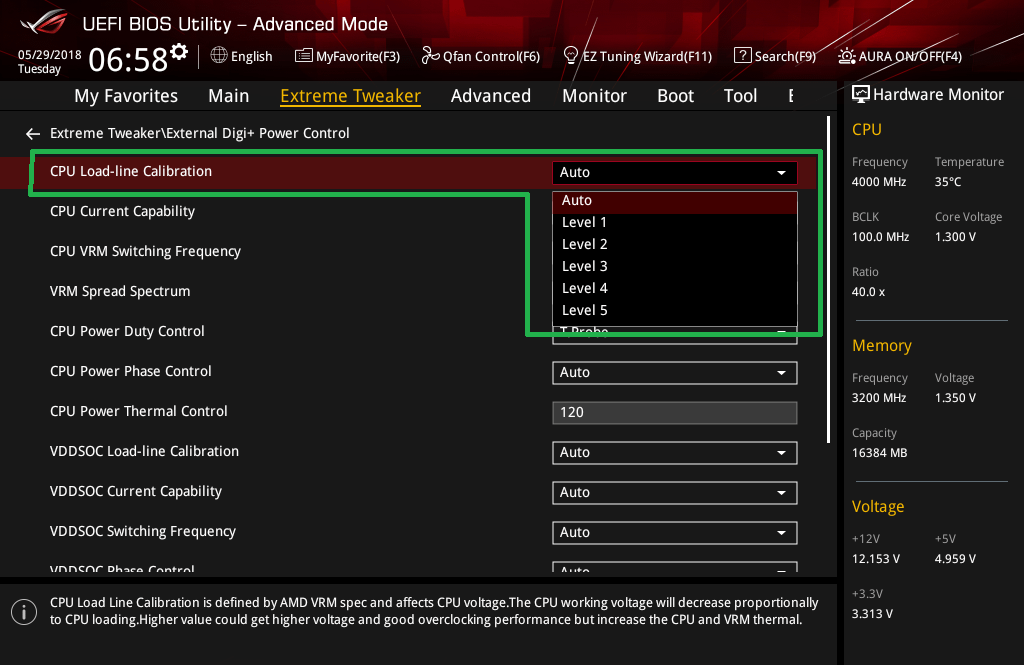
Task: Start the EZ Tuning Wizard(F11)
Action: [x=637, y=56]
